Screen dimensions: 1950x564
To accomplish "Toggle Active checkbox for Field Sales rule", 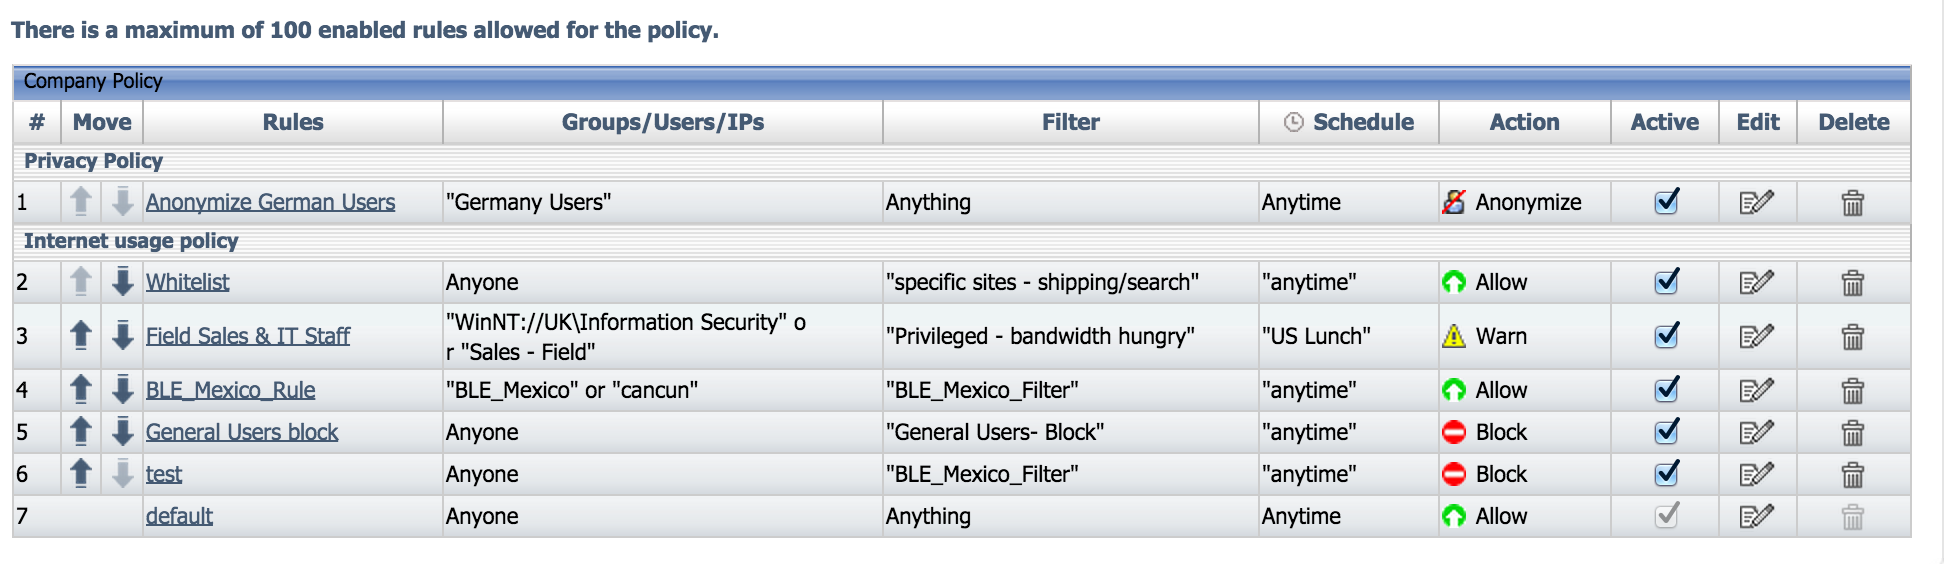I will click(x=1666, y=336).
